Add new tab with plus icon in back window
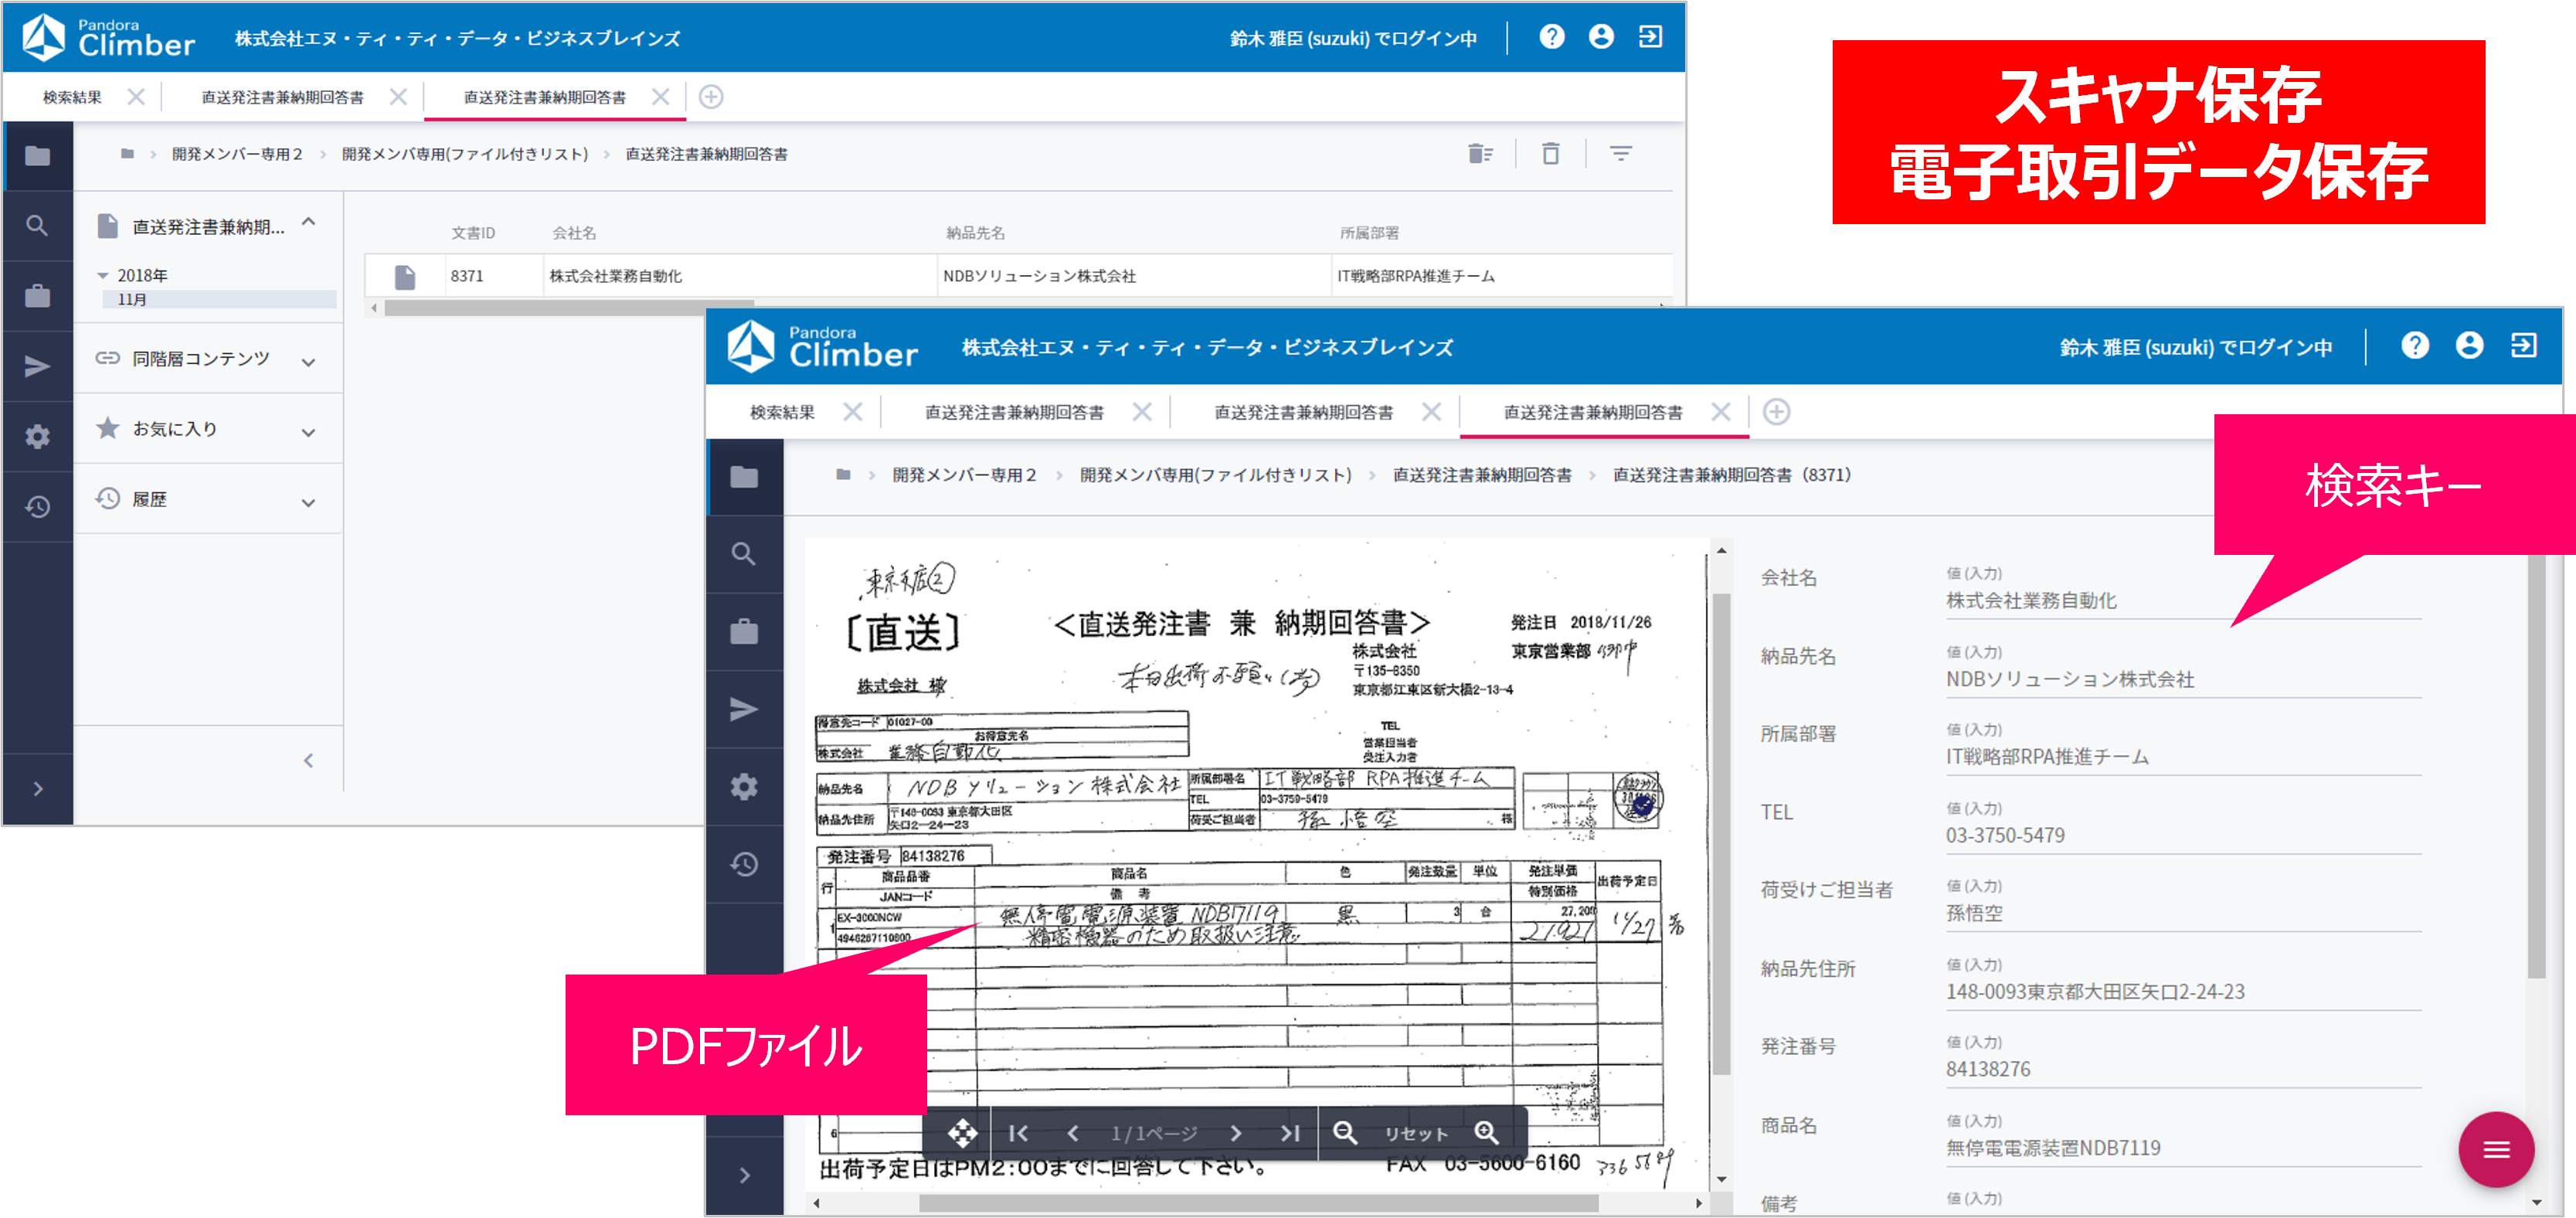Screen dimensions: 2576x1218 click(711, 97)
